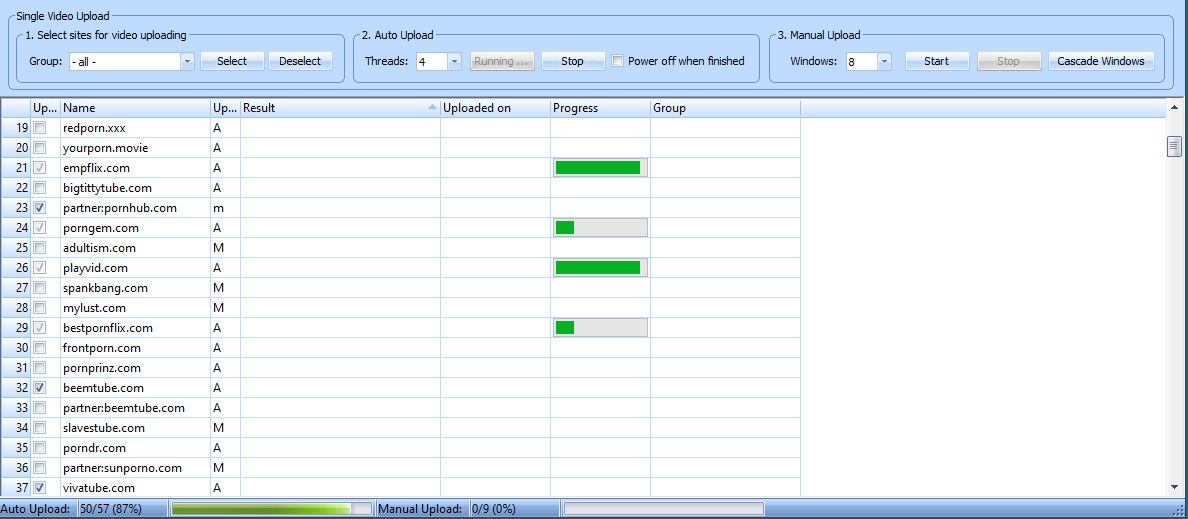This screenshot has width=1188, height=519.
Task: Click the playvid.com progress bar
Action: click(x=600, y=268)
